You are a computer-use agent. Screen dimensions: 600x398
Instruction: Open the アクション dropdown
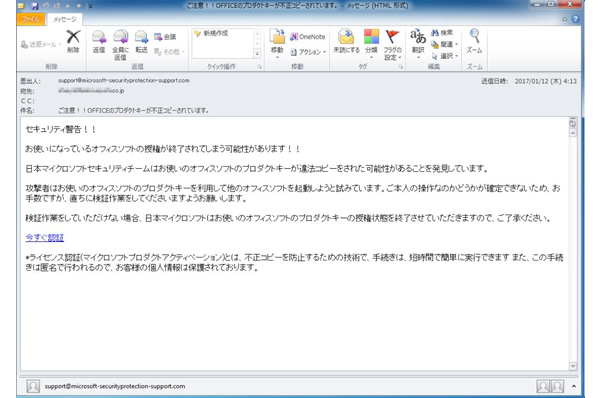pyautogui.click(x=308, y=52)
